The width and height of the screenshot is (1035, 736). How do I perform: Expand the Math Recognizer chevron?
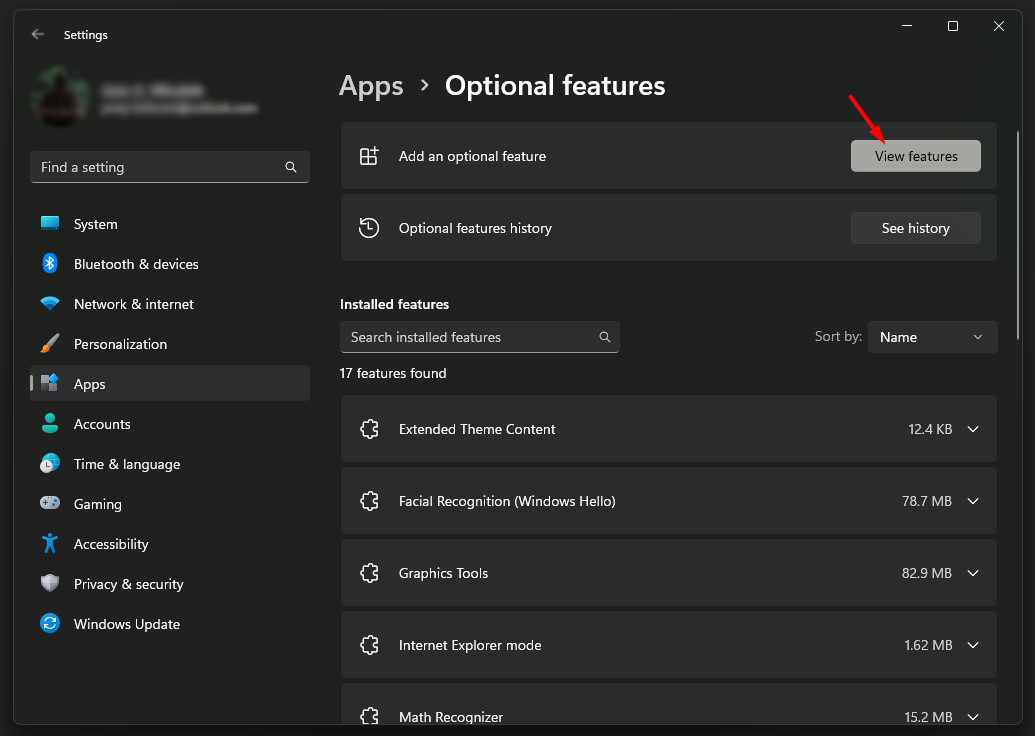click(973, 717)
